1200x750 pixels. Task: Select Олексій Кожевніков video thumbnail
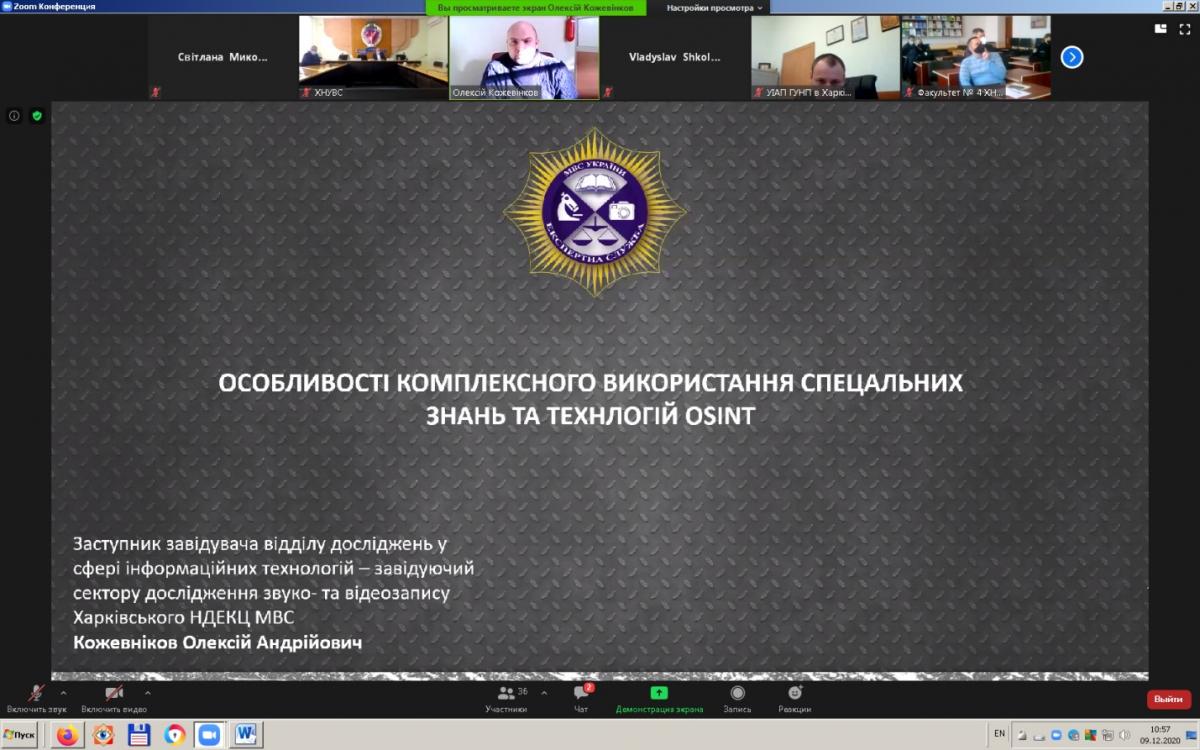524,57
